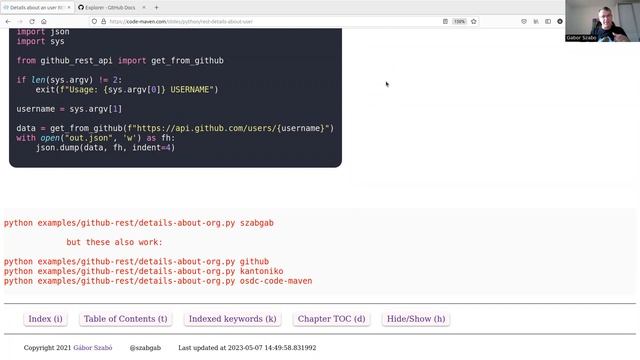Click the 'but these also work:' text

(x=114, y=242)
